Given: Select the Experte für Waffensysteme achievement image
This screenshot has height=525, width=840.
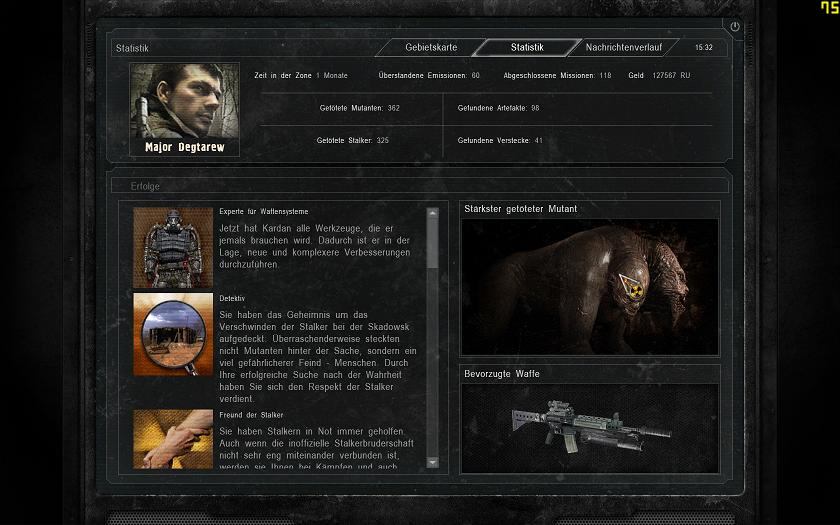Looking at the screenshot, I should [173, 248].
